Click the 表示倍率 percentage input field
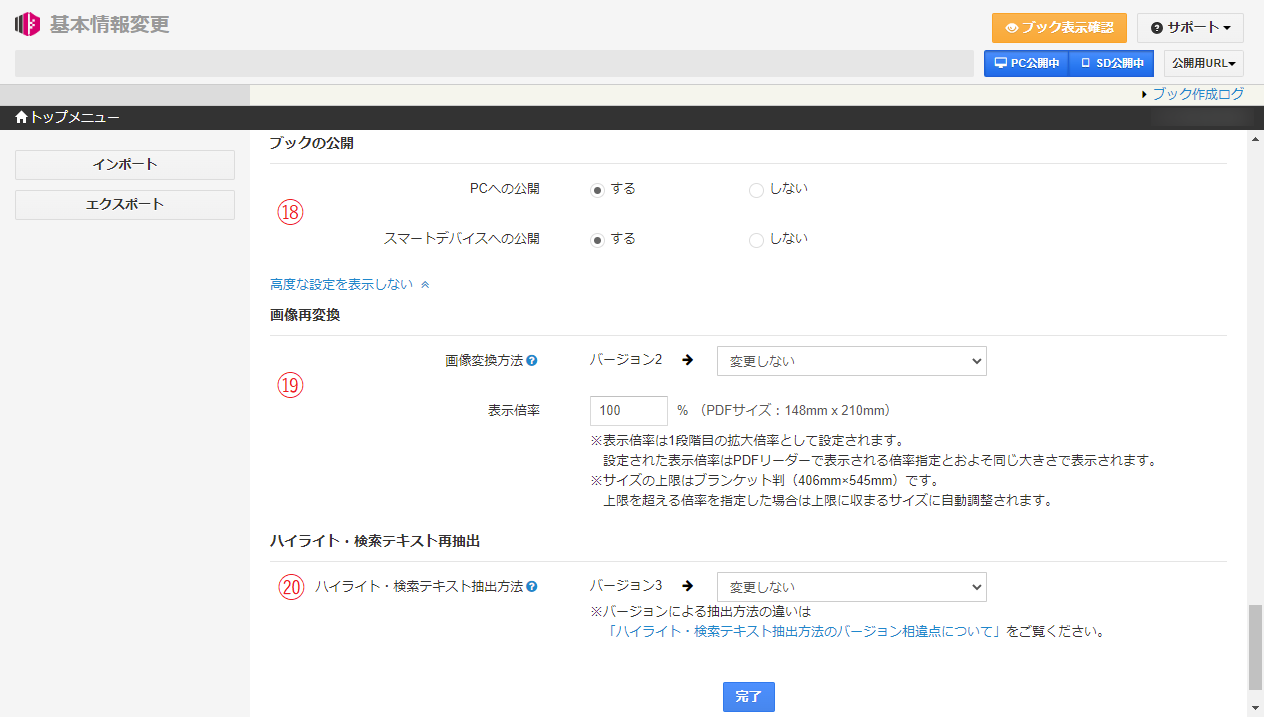This screenshot has height=717, width=1264. (x=628, y=410)
